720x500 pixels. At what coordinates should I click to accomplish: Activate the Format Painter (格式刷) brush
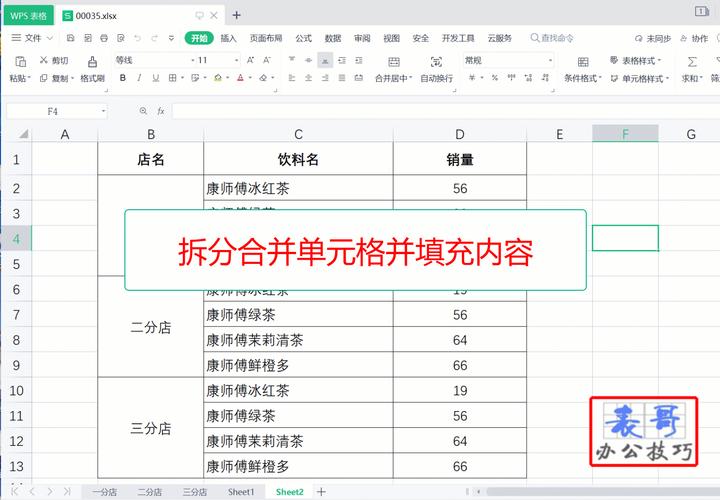92,62
